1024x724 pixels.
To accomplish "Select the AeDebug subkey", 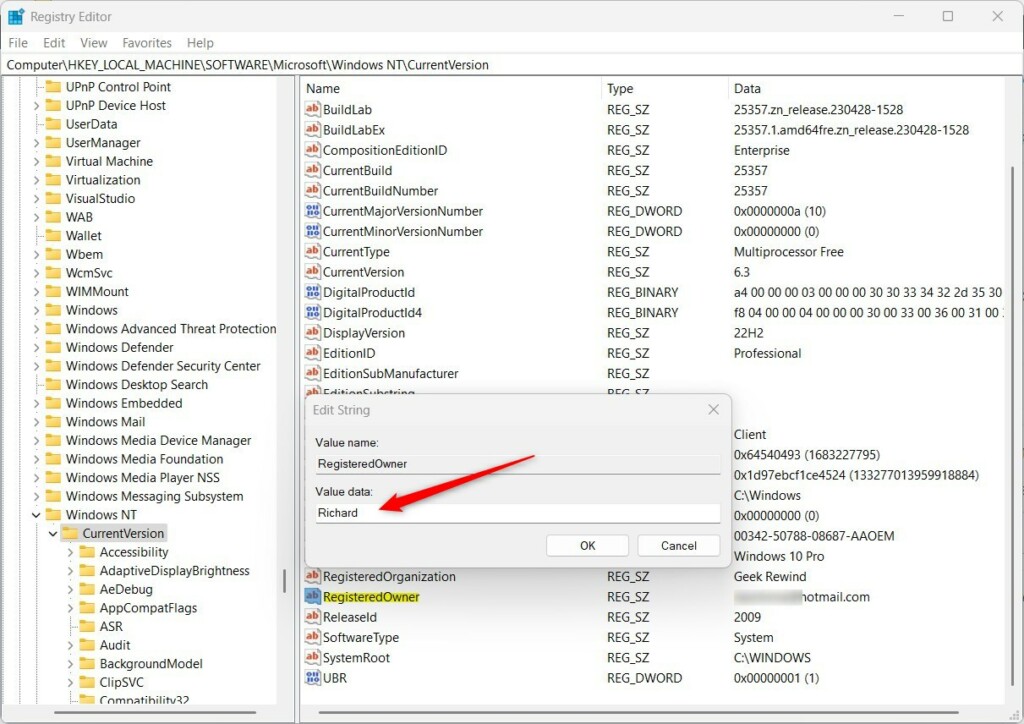I will [126, 589].
